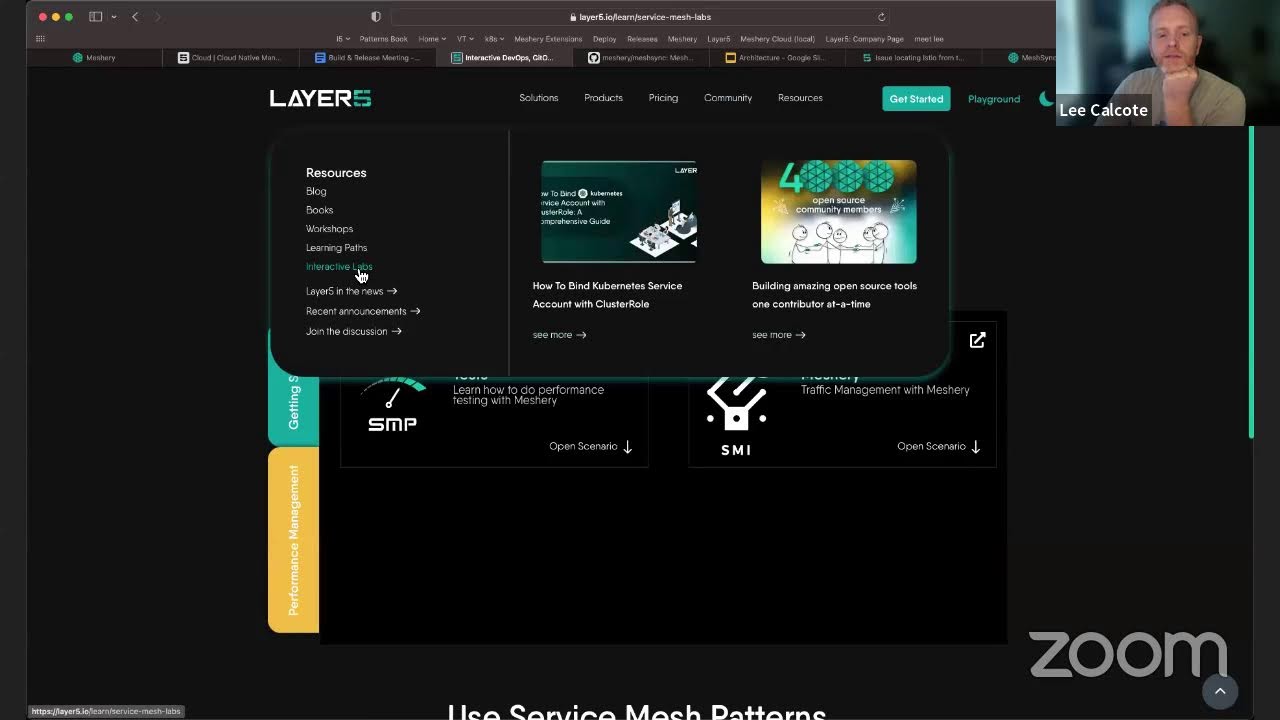Click the scroll-to-top arrow button
This screenshot has width=1280, height=720.
1219,691
